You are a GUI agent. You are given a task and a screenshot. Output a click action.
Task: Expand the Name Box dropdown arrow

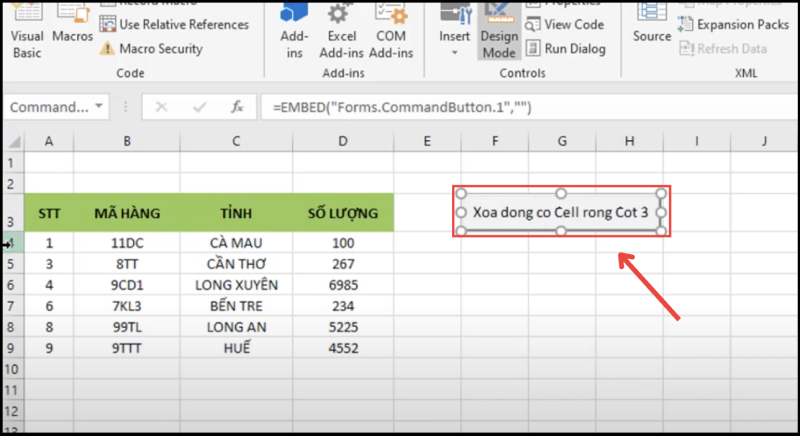99,107
